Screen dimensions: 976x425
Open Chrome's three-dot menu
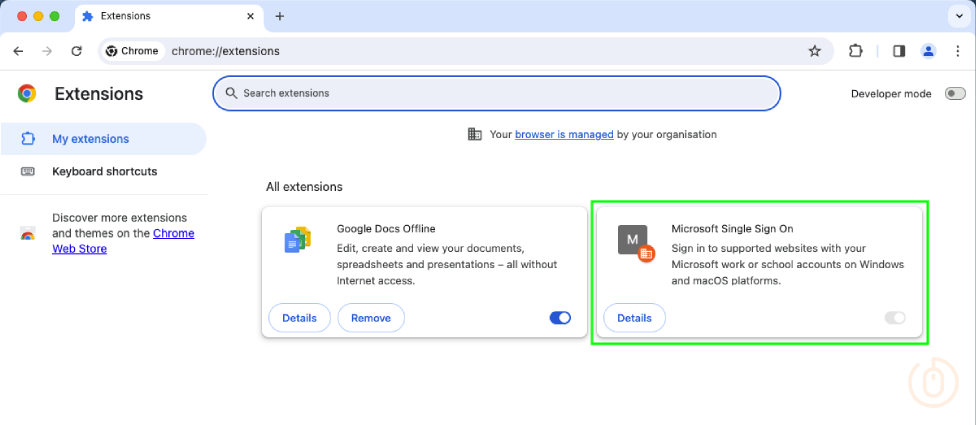pyautogui.click(x=957, y=51)
